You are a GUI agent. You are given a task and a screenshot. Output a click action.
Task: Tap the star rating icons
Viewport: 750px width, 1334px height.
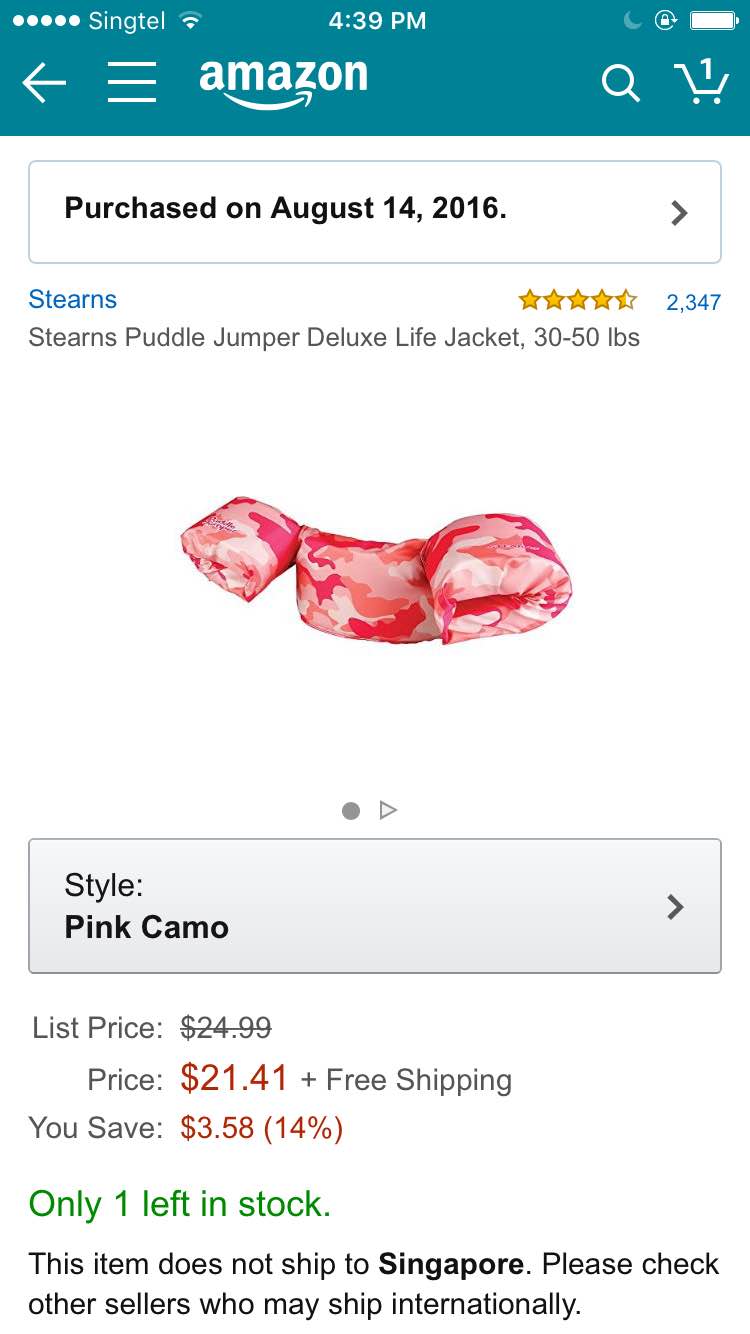[x=577, y=300]
